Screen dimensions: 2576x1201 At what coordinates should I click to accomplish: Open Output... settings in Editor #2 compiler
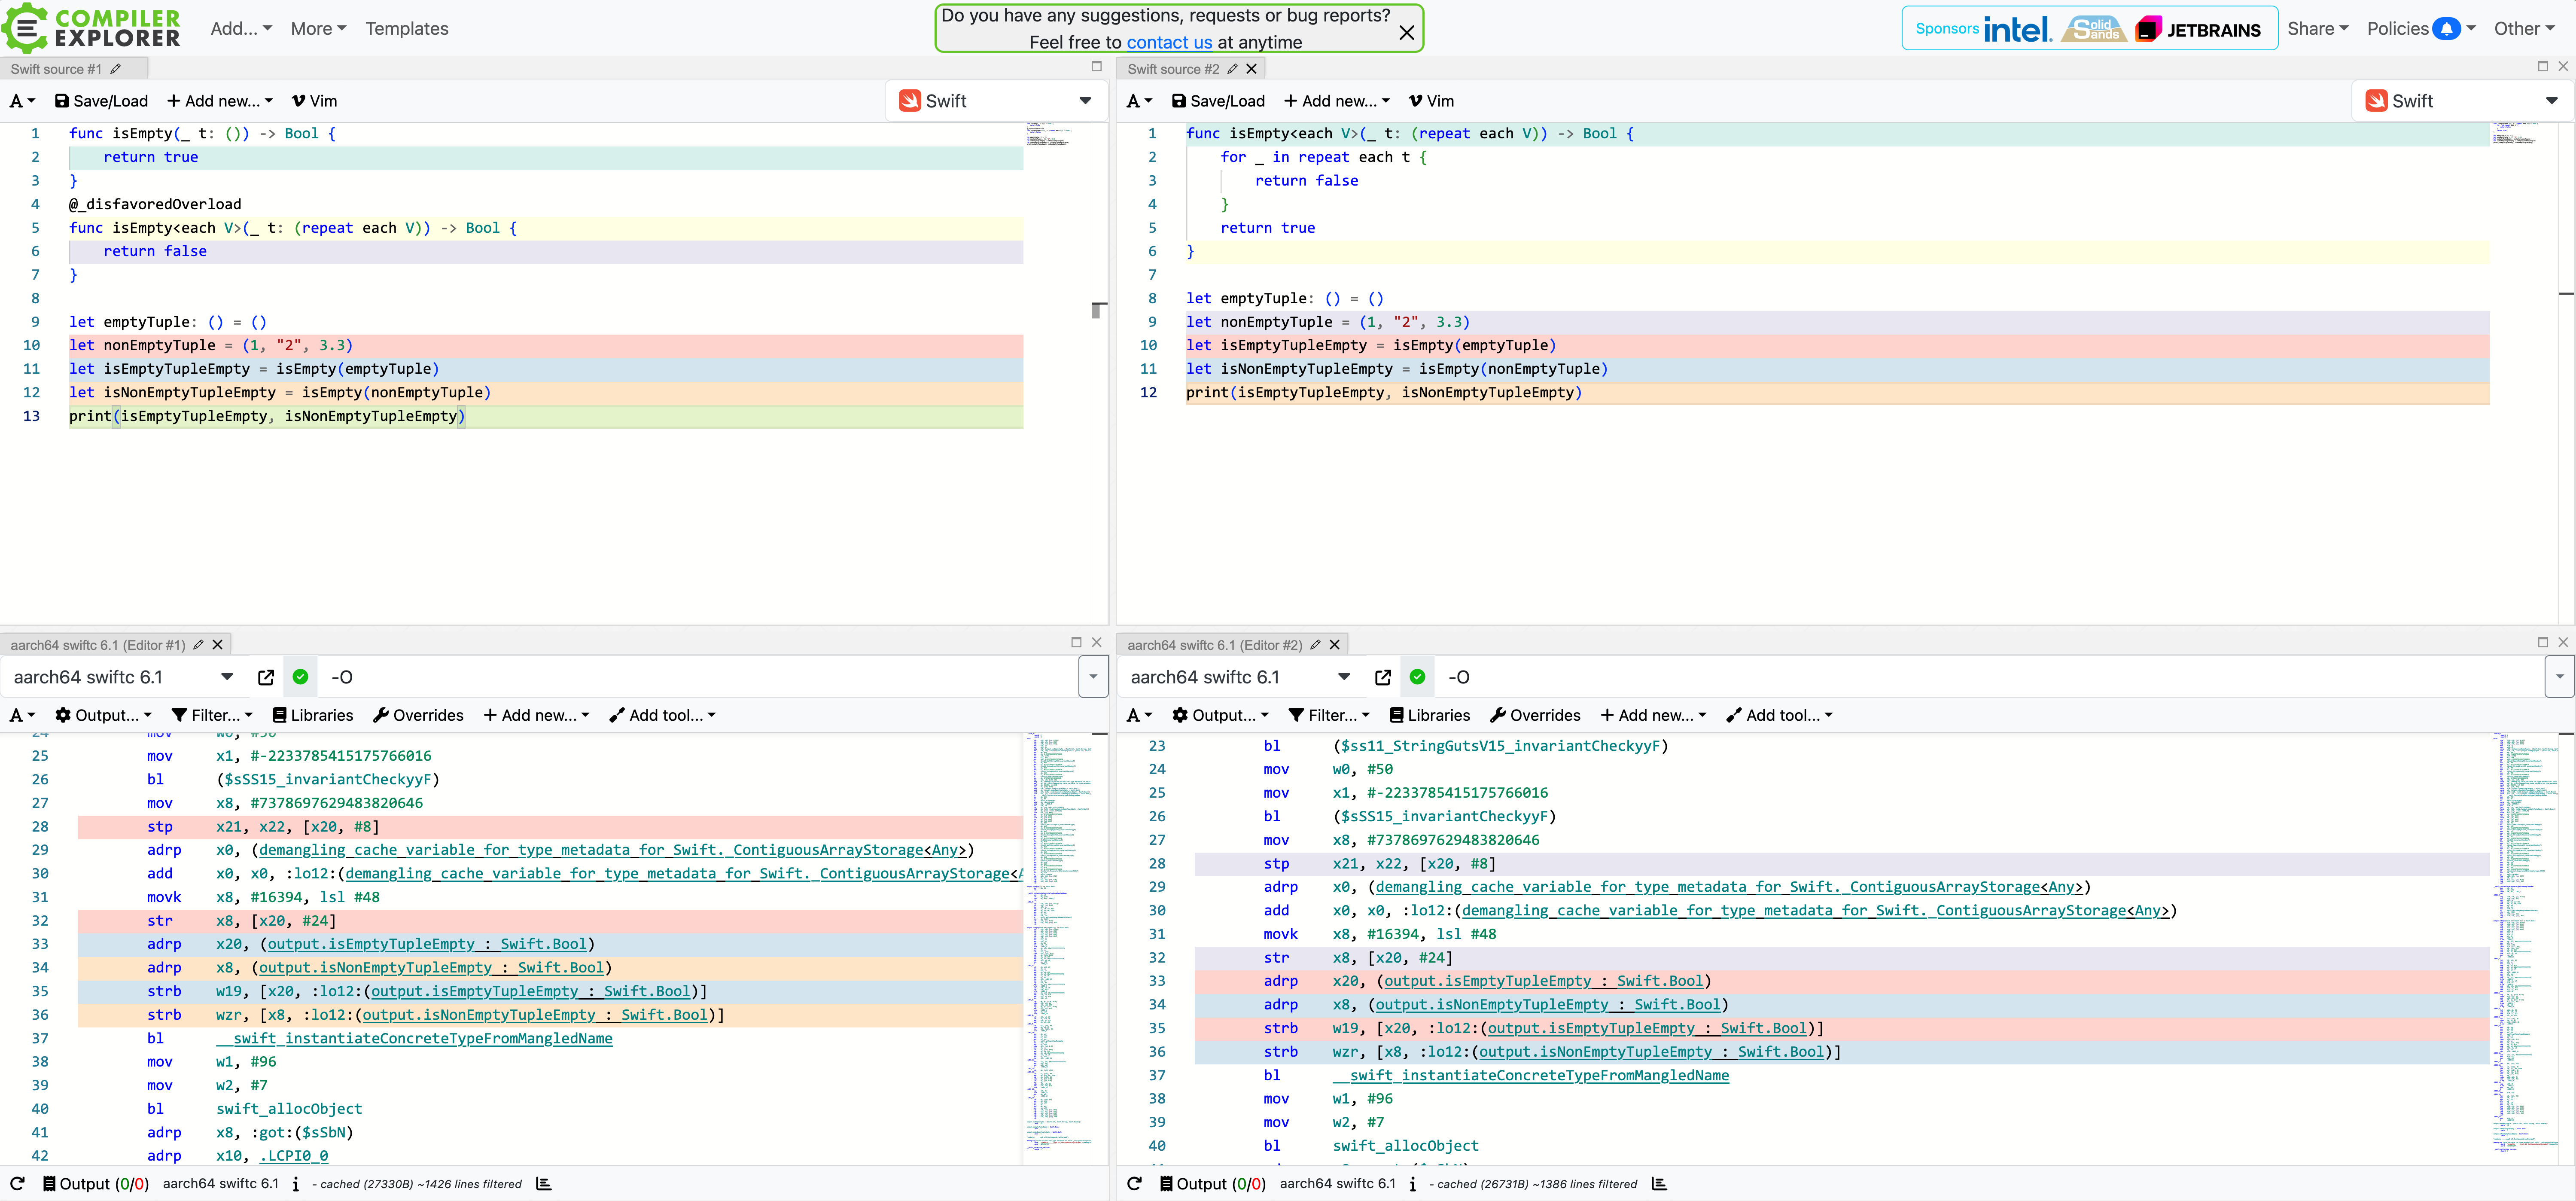[x=1220, y=715]
